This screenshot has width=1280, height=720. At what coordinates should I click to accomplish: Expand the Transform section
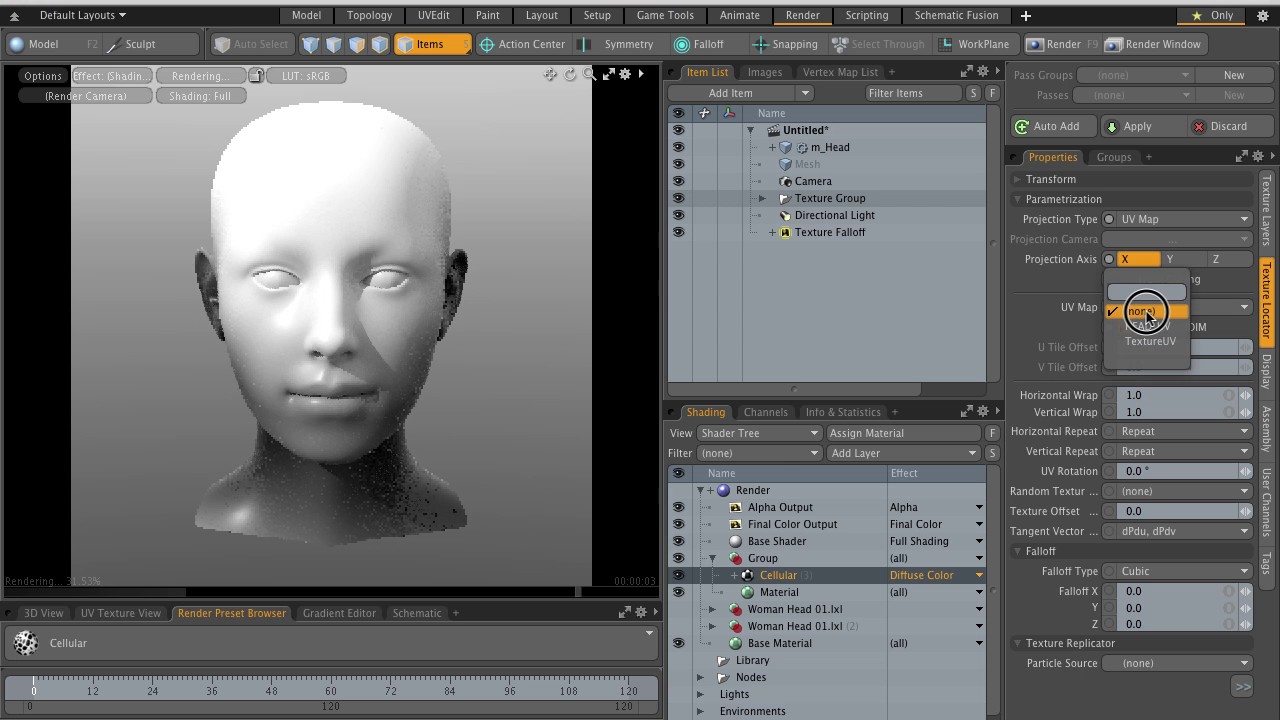pos(1017,179)
